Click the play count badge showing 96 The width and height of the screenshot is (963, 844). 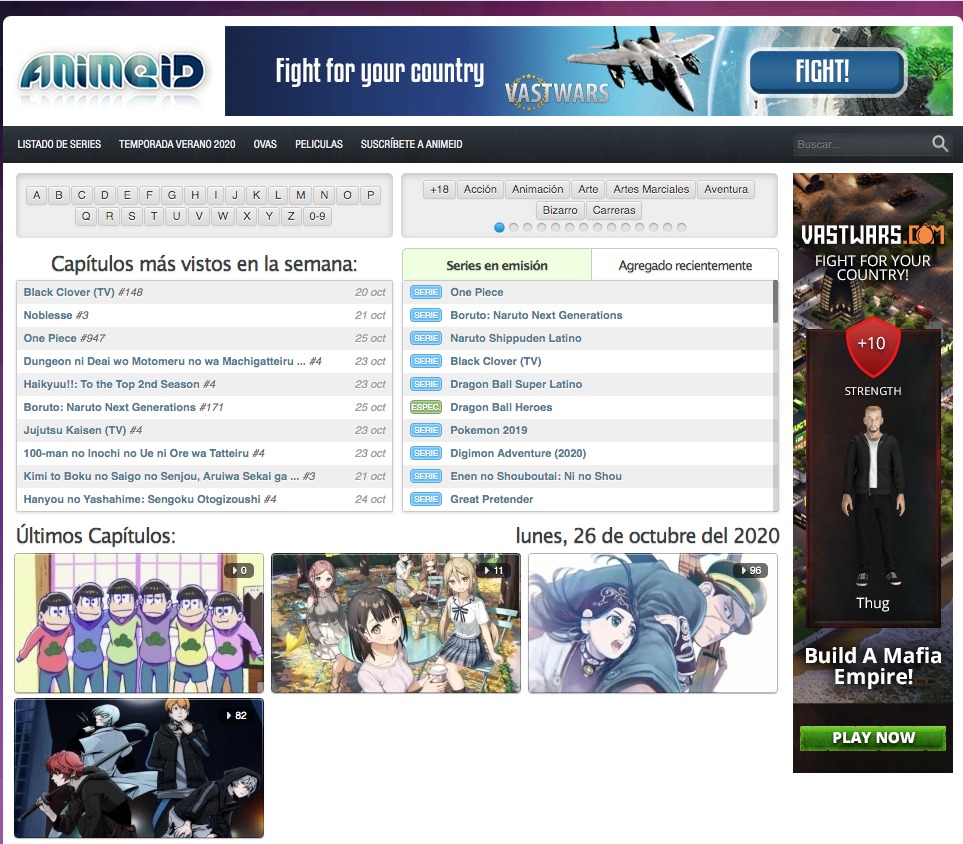tap(751, 571)
